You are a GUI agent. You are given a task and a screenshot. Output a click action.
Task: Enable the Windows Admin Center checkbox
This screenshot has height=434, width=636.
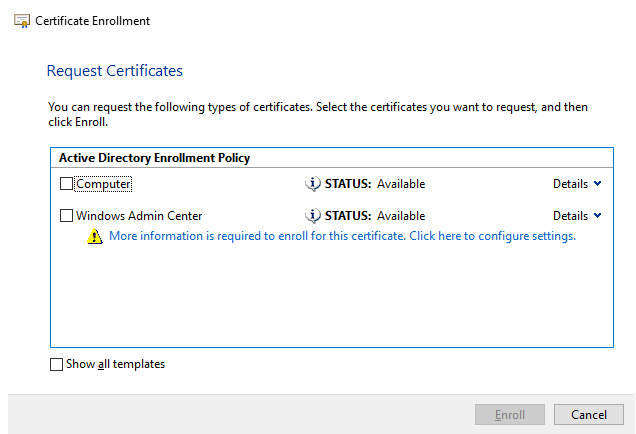66,215
